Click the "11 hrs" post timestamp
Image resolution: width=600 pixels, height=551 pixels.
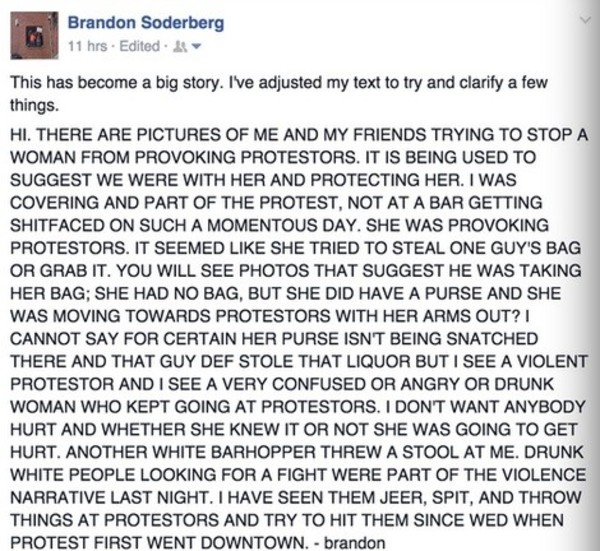point(87,46)
